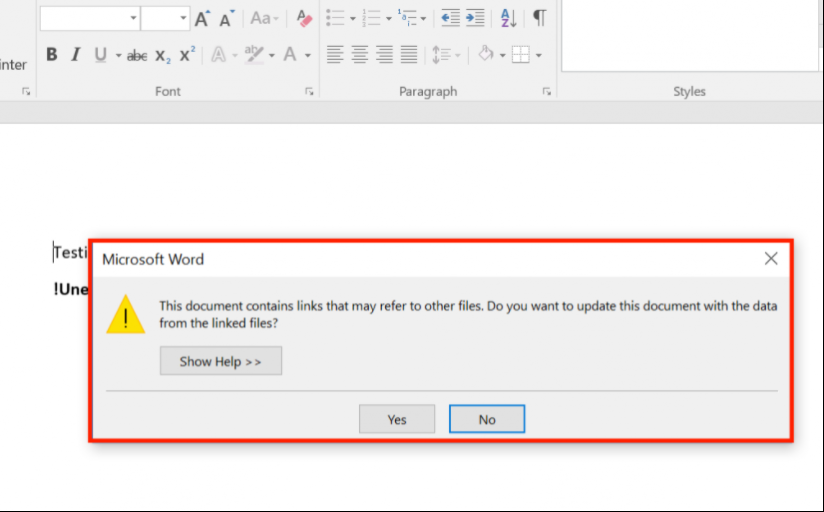Decrease paragraph indent
The height and width of the screenshot is (512, 824).
click(x=450, y=18)
